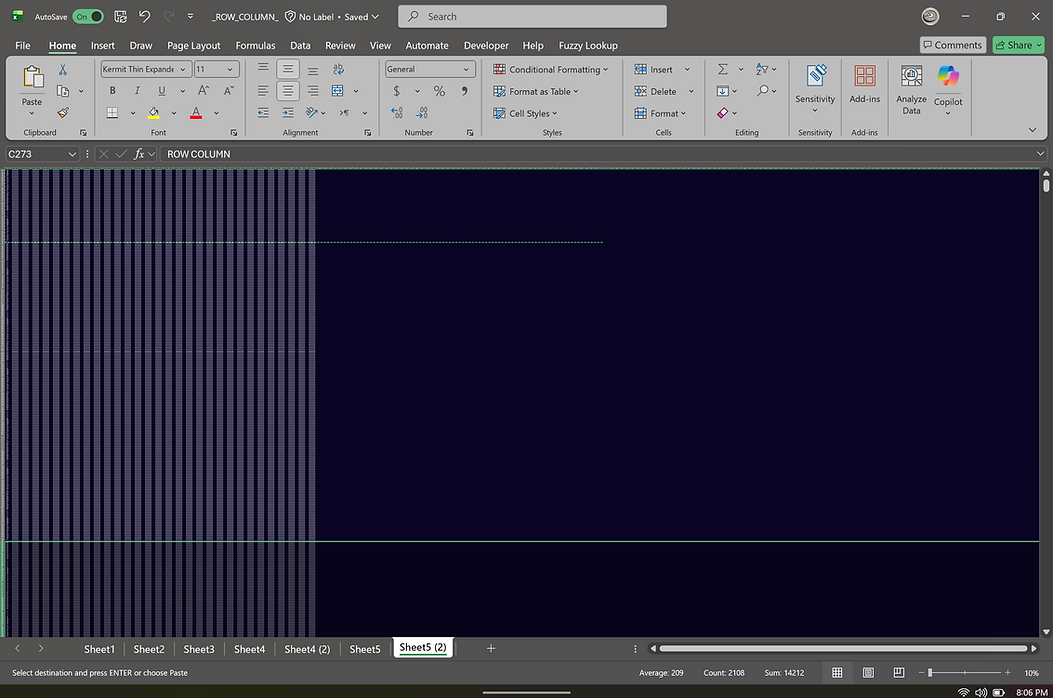Expand the Conditional Formatting menu
Image resolution: width=1053 pixels, height=698 pixels.
[x=550, y=70]
